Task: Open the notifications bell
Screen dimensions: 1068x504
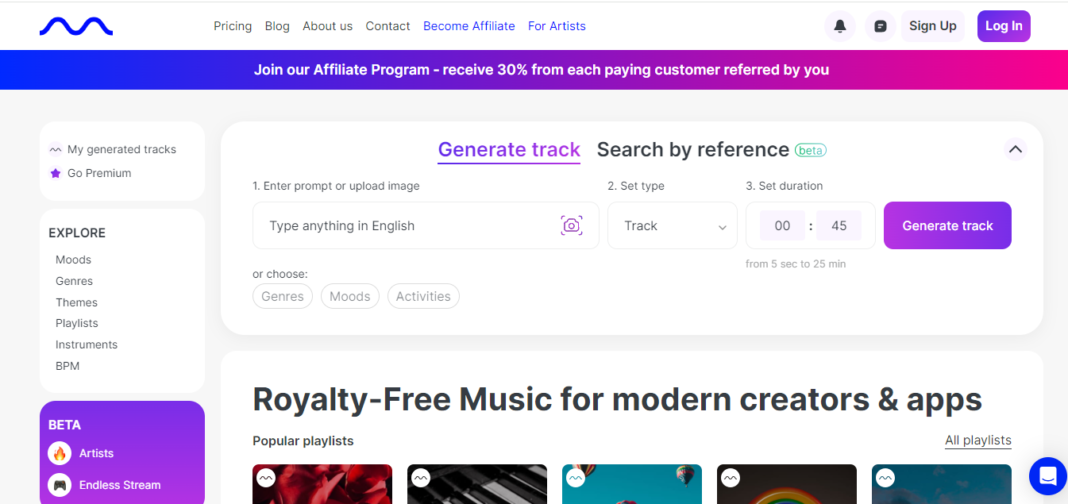Action: pos(840,26)
